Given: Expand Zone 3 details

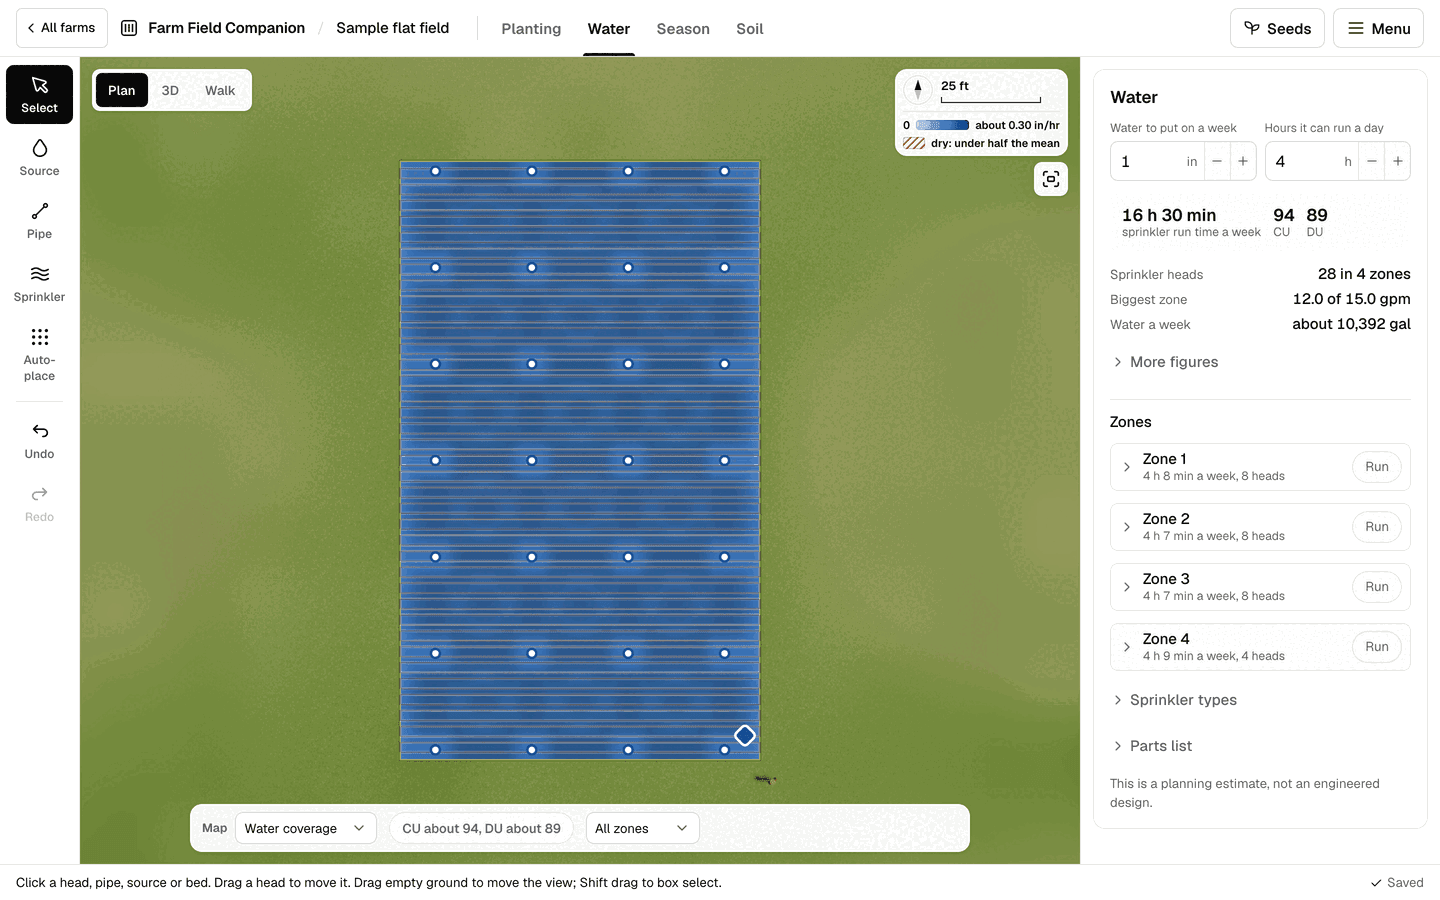Looking at the screenshot, I should 1127,587.
